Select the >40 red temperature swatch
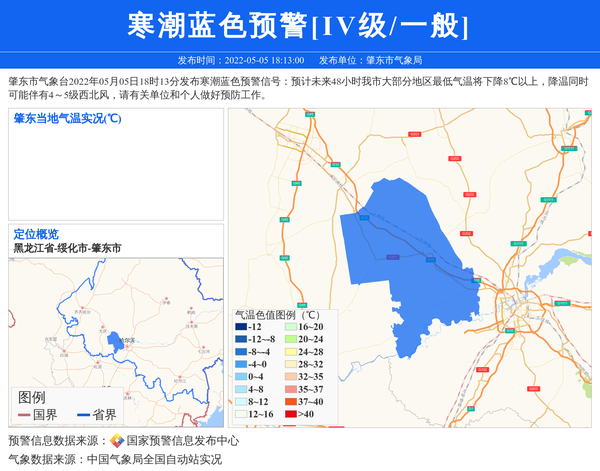Screen dimensions: 600x471 coord(289,414)
